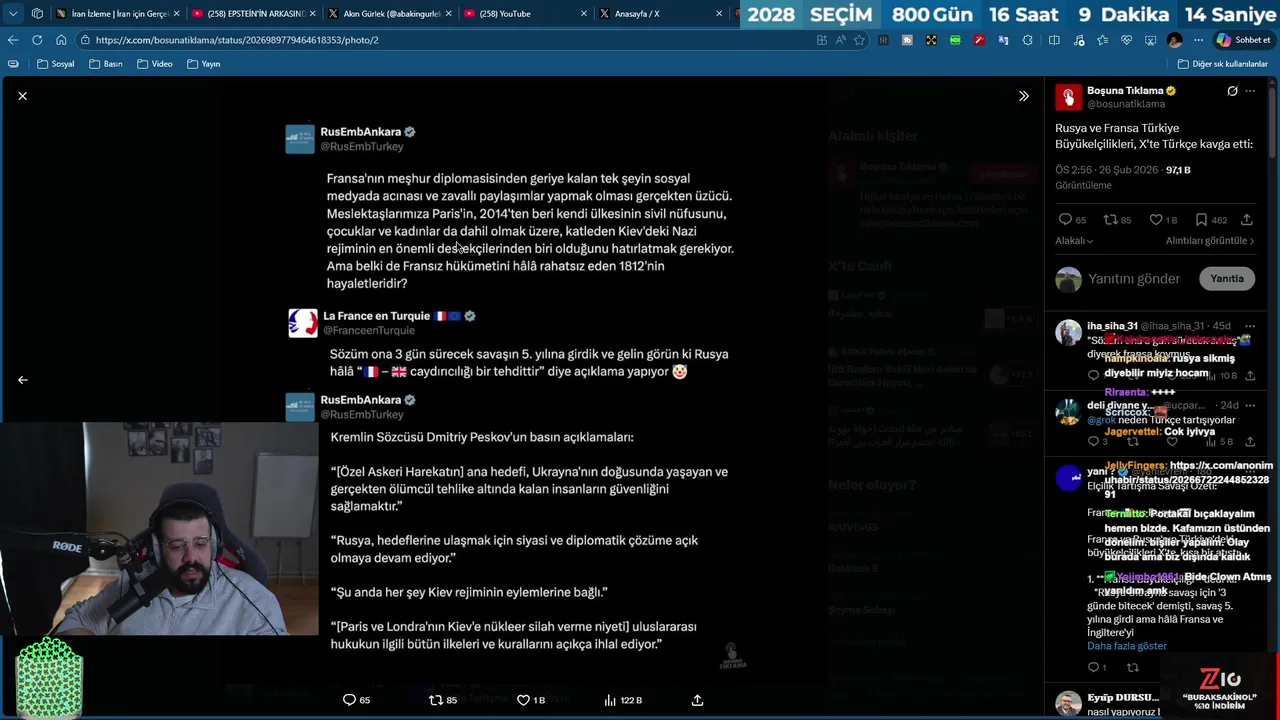Expand the Alakalı sort dropdown
1280x720 pixels.
click(x=1074, y=241)
